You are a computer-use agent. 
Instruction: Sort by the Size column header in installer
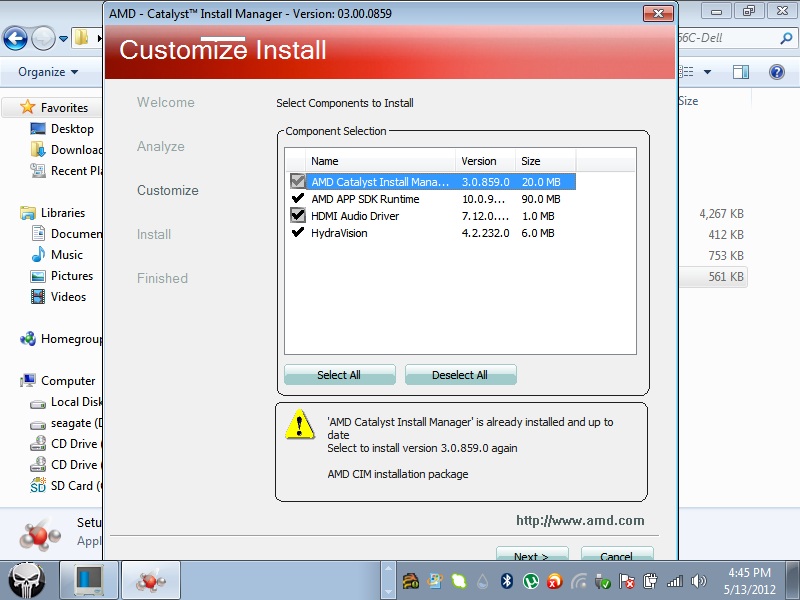[545, 161]
